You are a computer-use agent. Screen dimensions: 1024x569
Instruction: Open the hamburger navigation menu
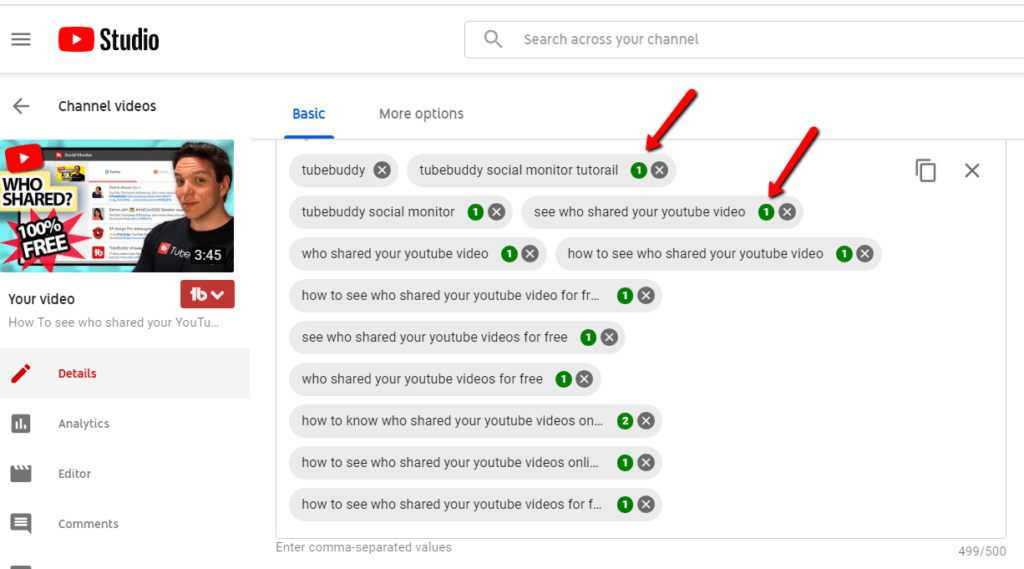point(21,40)
